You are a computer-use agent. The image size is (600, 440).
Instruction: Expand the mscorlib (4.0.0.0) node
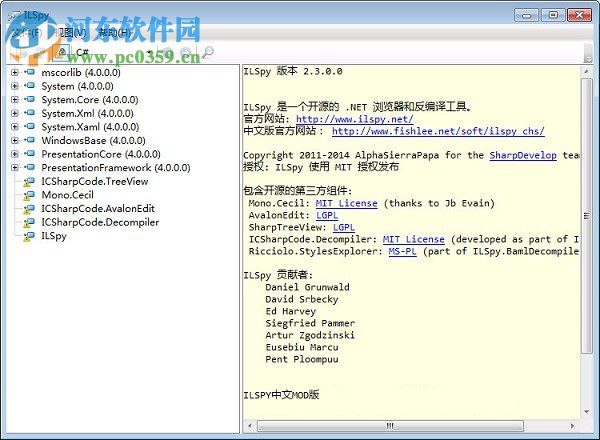tap(15, 72)
